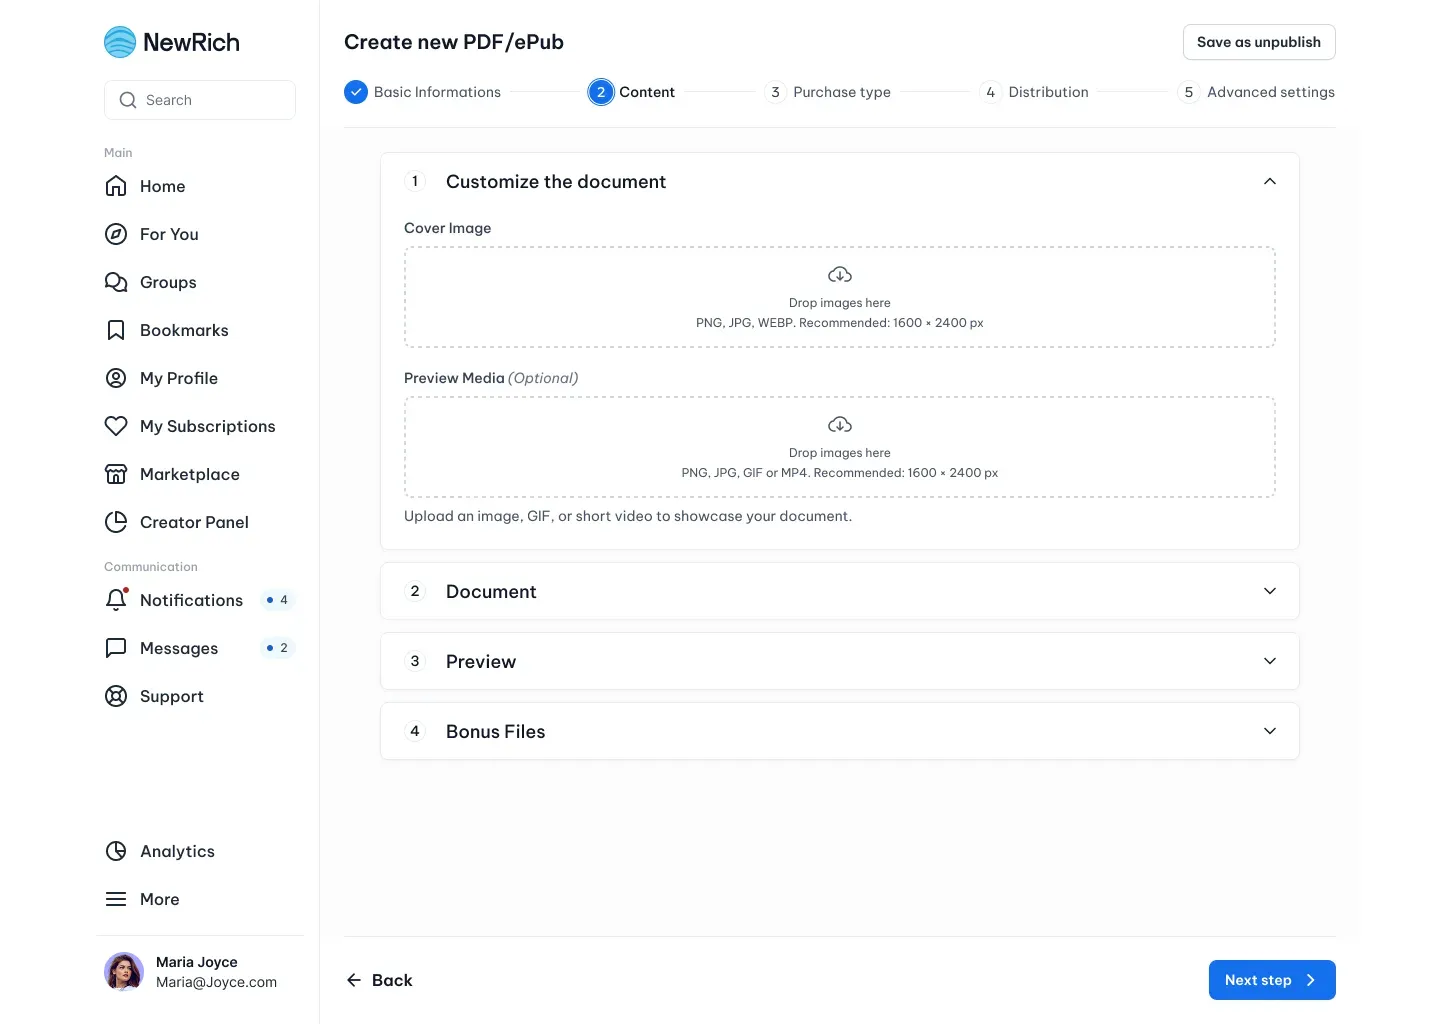Expand the Document section chevron
1440x1024 pixels.
tap(1270, 591)
